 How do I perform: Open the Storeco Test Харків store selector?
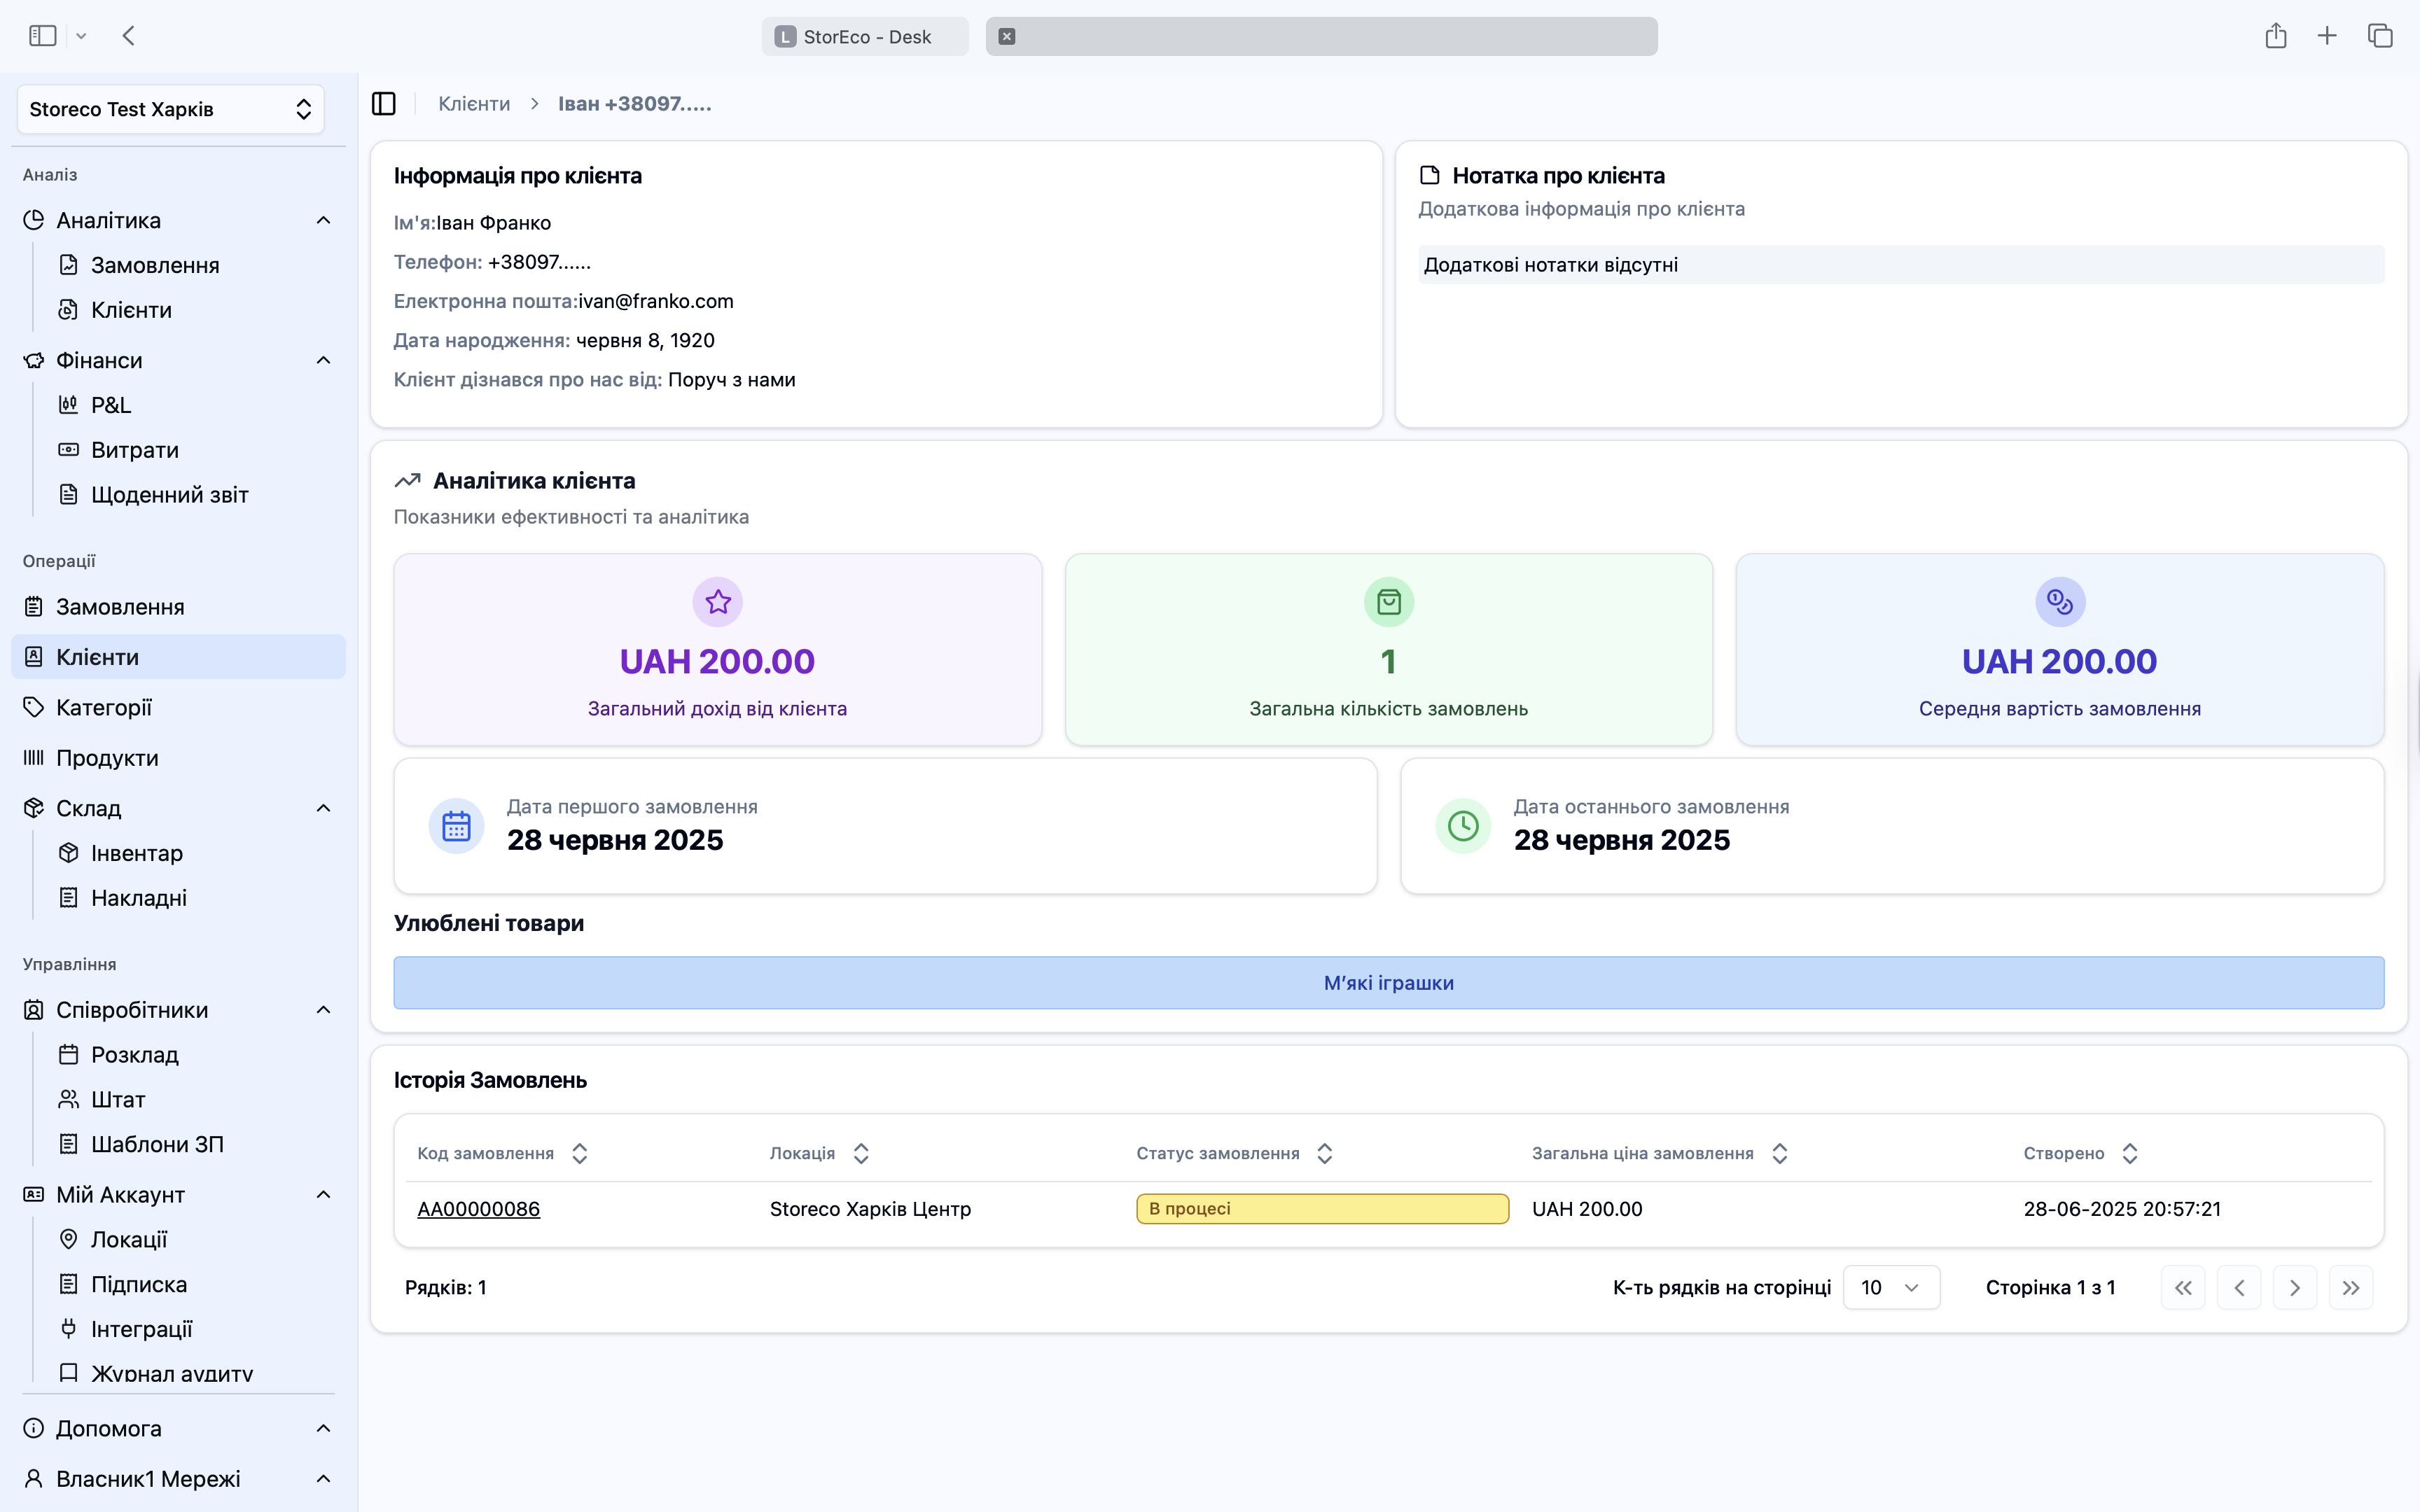pyautogui.click(x=170, y=109)
